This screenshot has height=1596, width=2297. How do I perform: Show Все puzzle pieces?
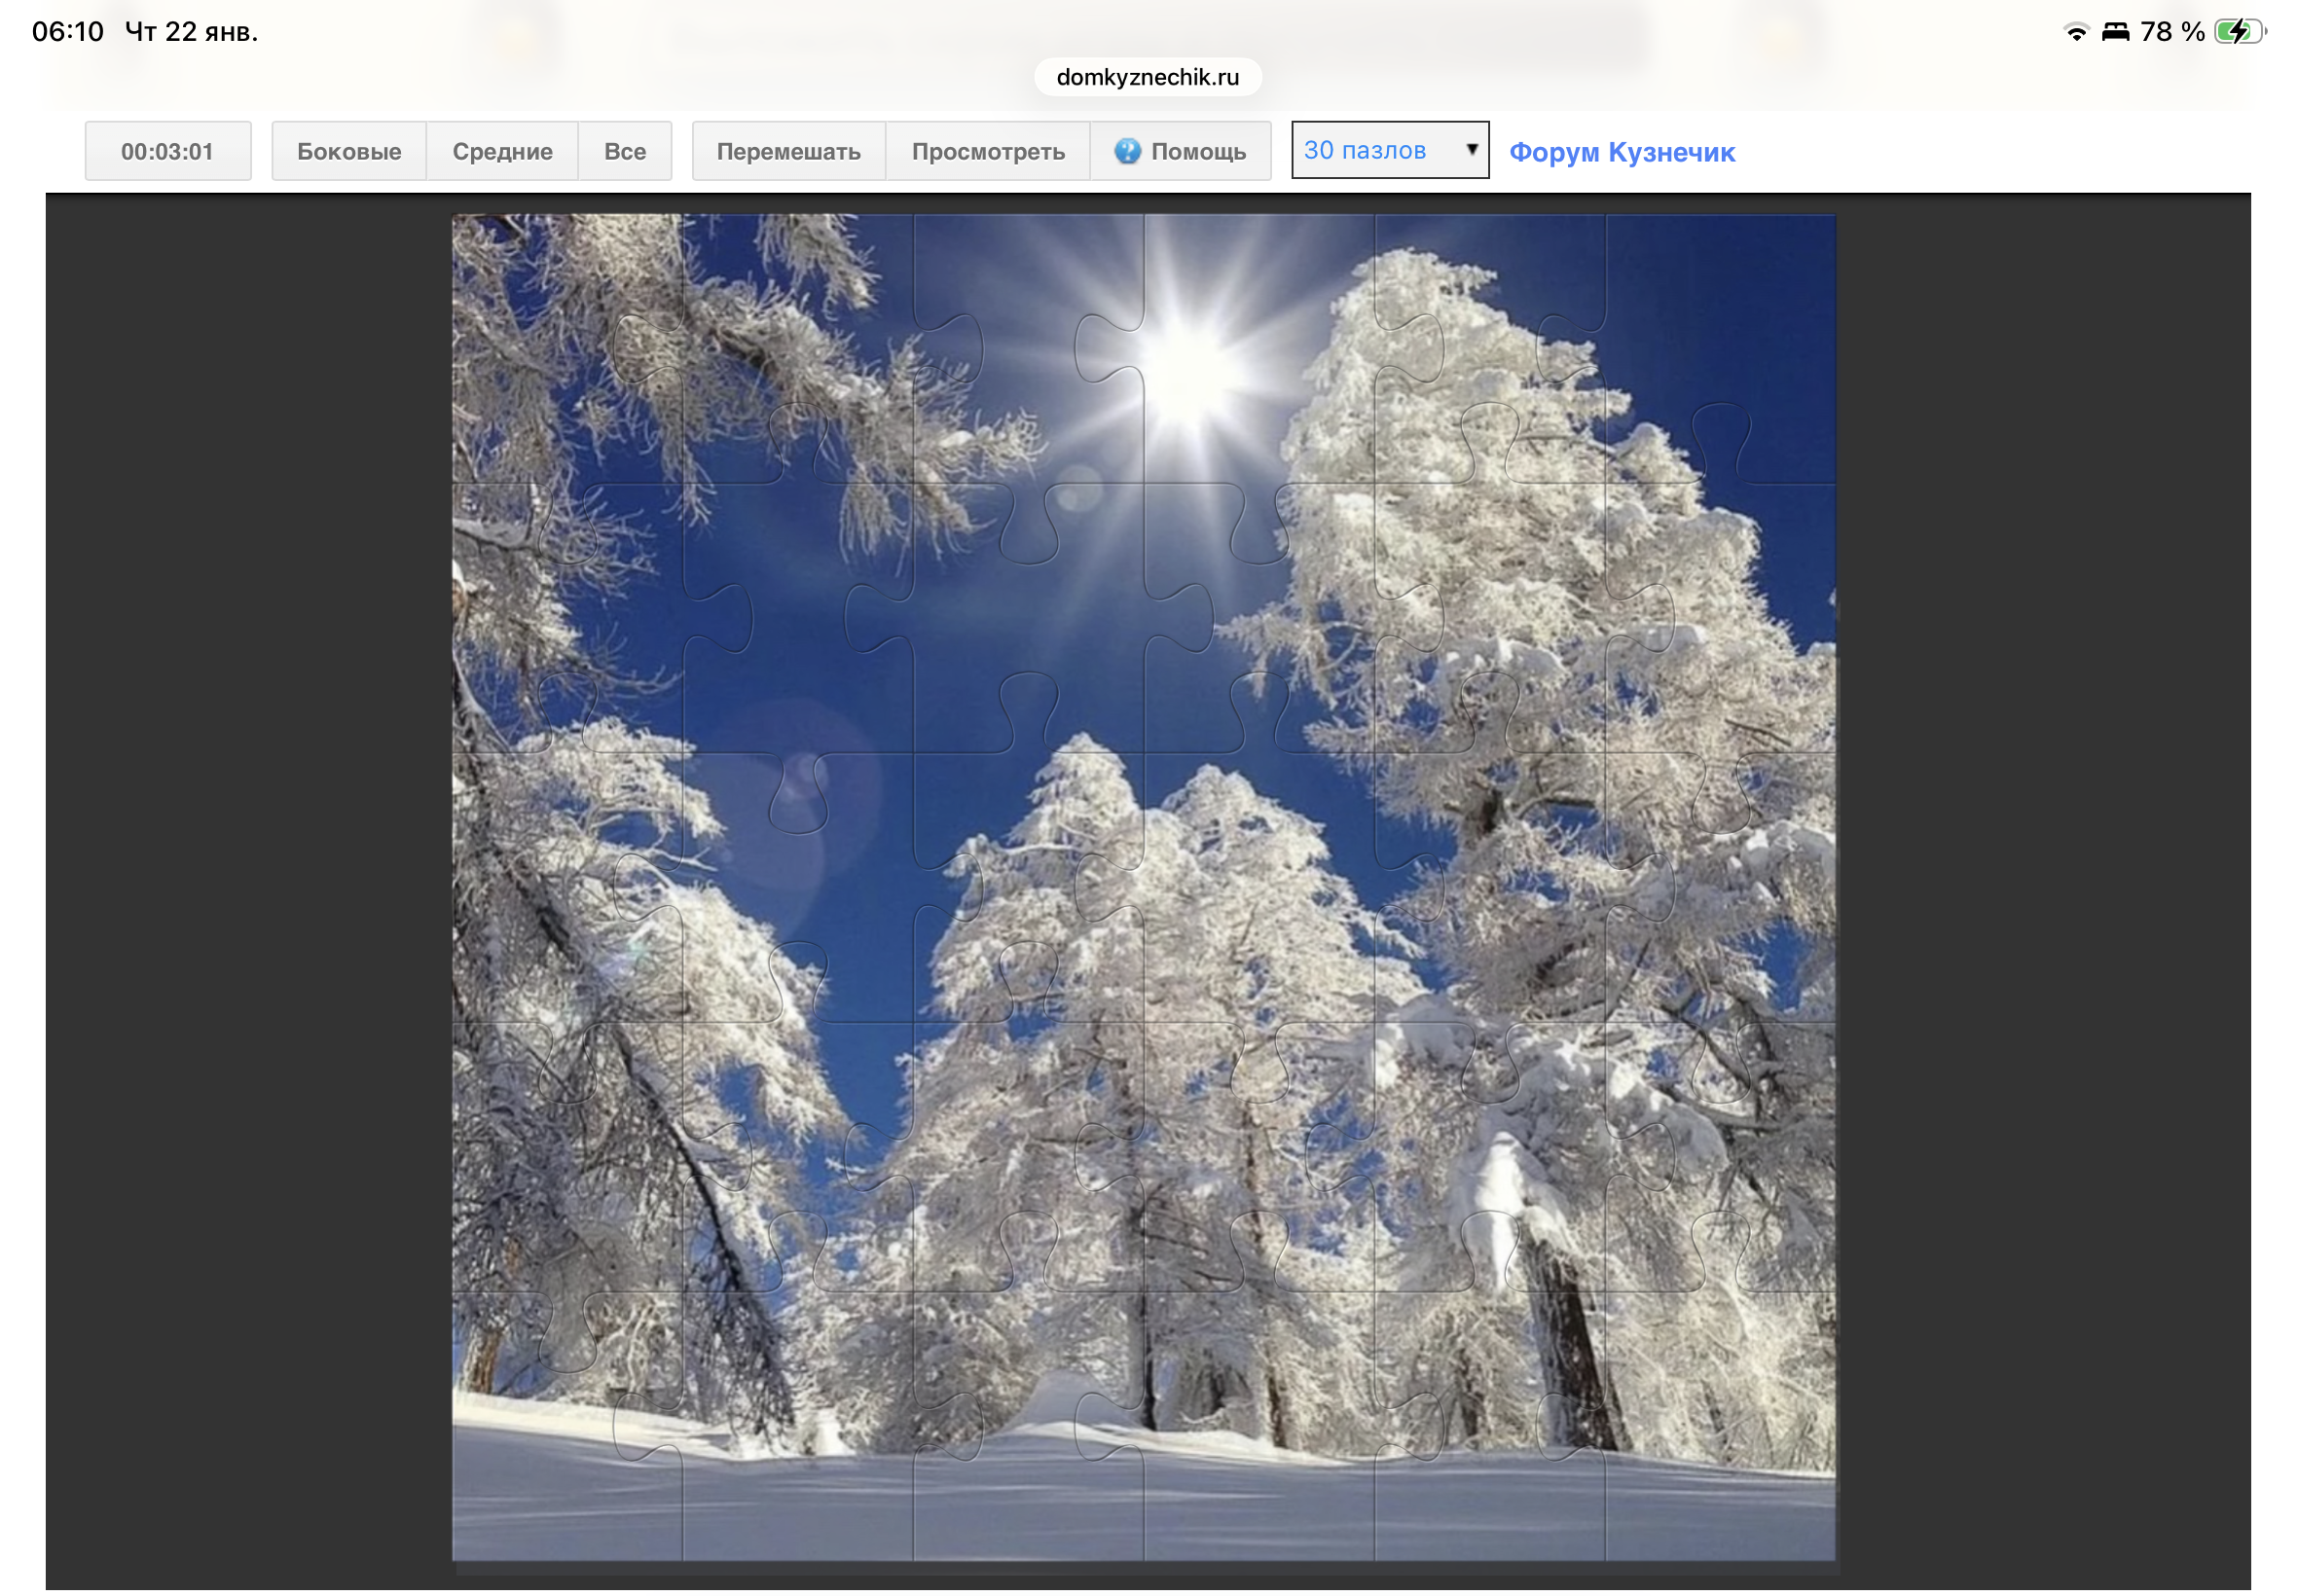[x=624, y=151]
